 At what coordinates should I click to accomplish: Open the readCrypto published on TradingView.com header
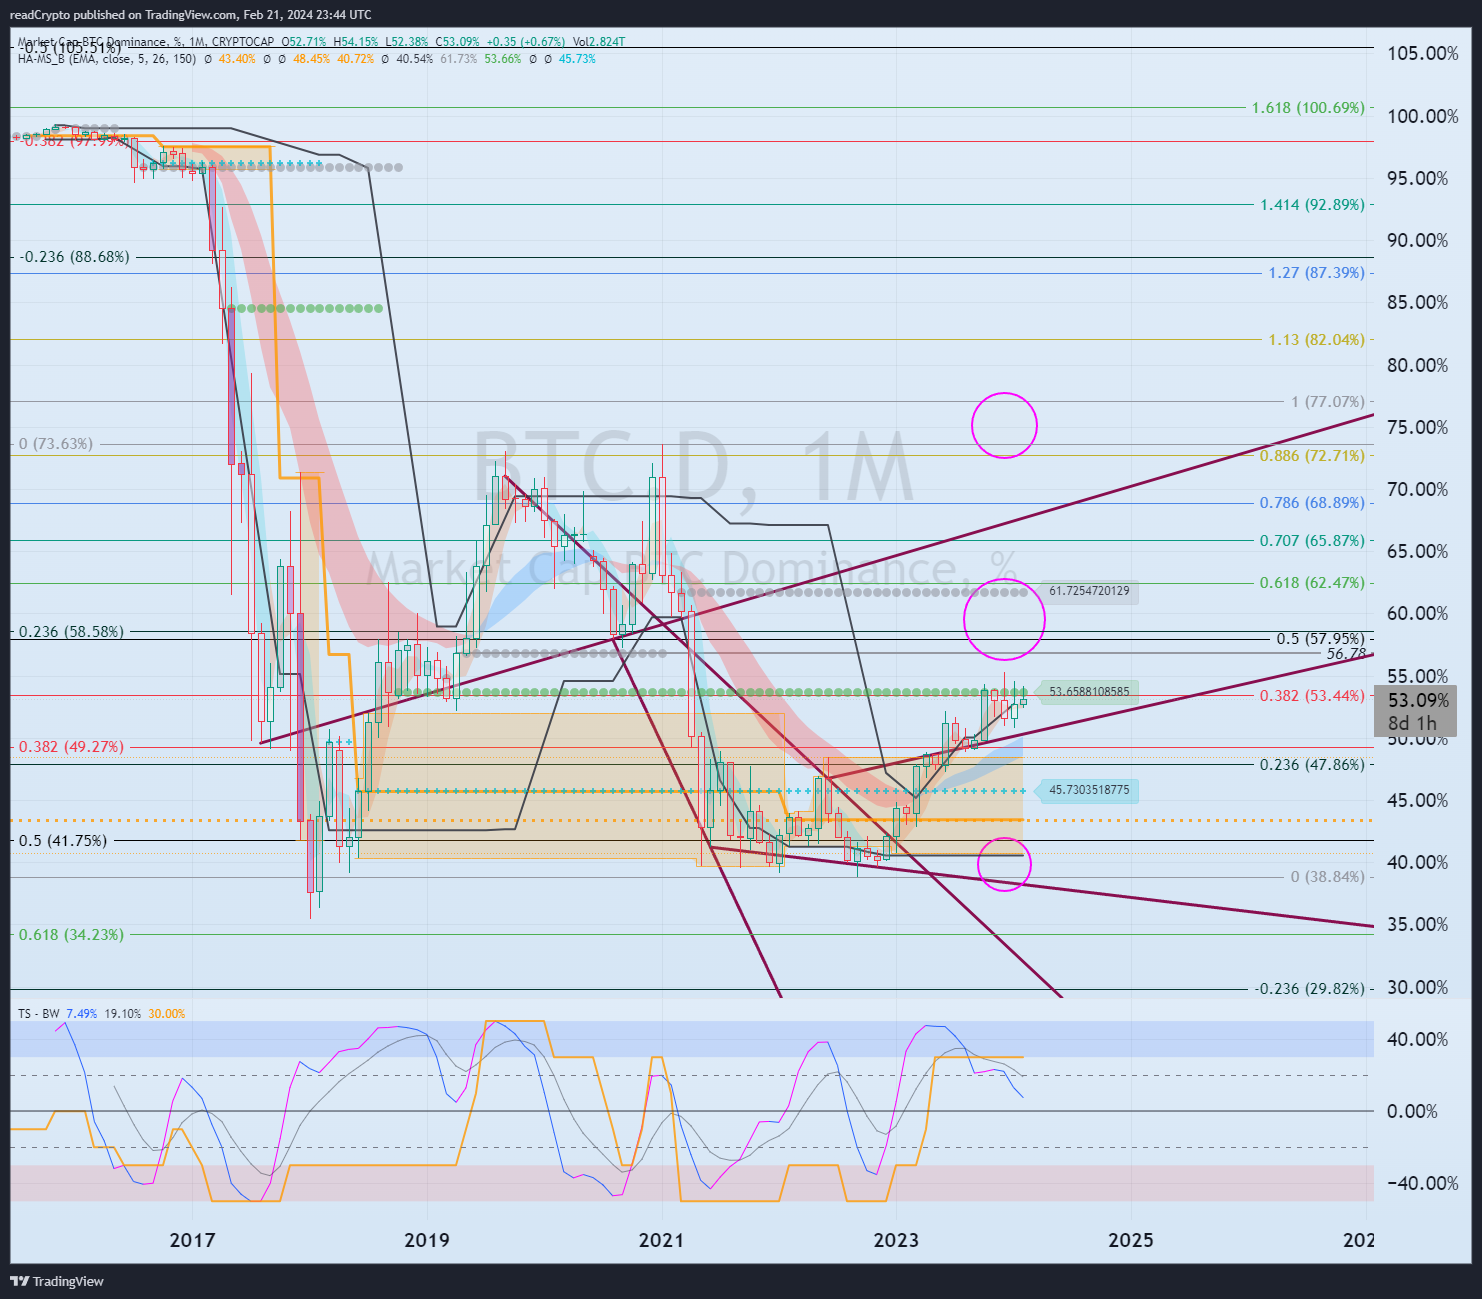(x=190, y=14)
